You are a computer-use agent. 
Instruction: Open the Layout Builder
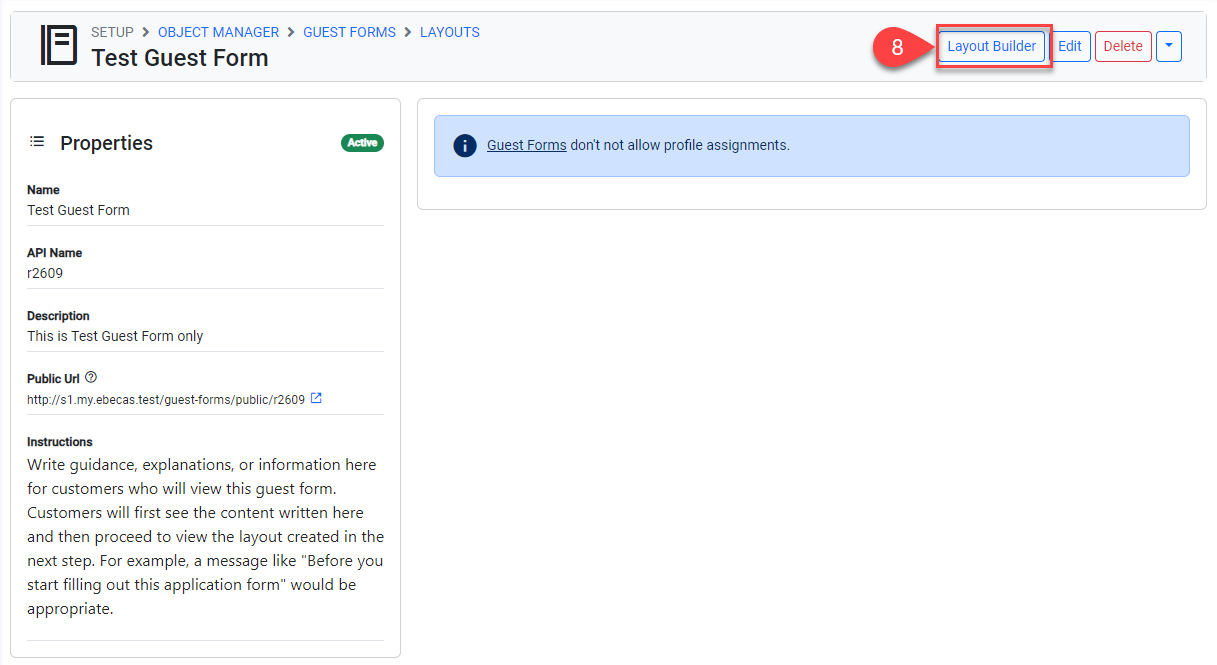click(991, 46)
